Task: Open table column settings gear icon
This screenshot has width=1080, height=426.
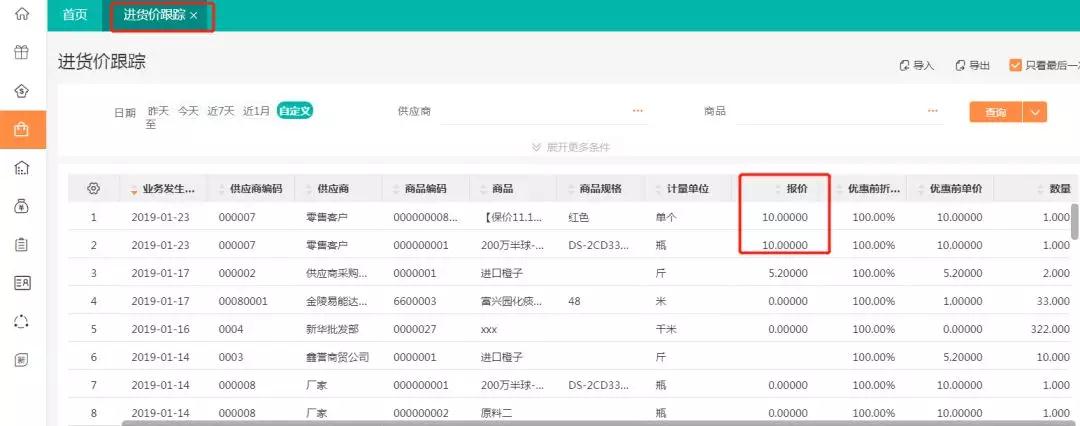Action: click(94, 188)
